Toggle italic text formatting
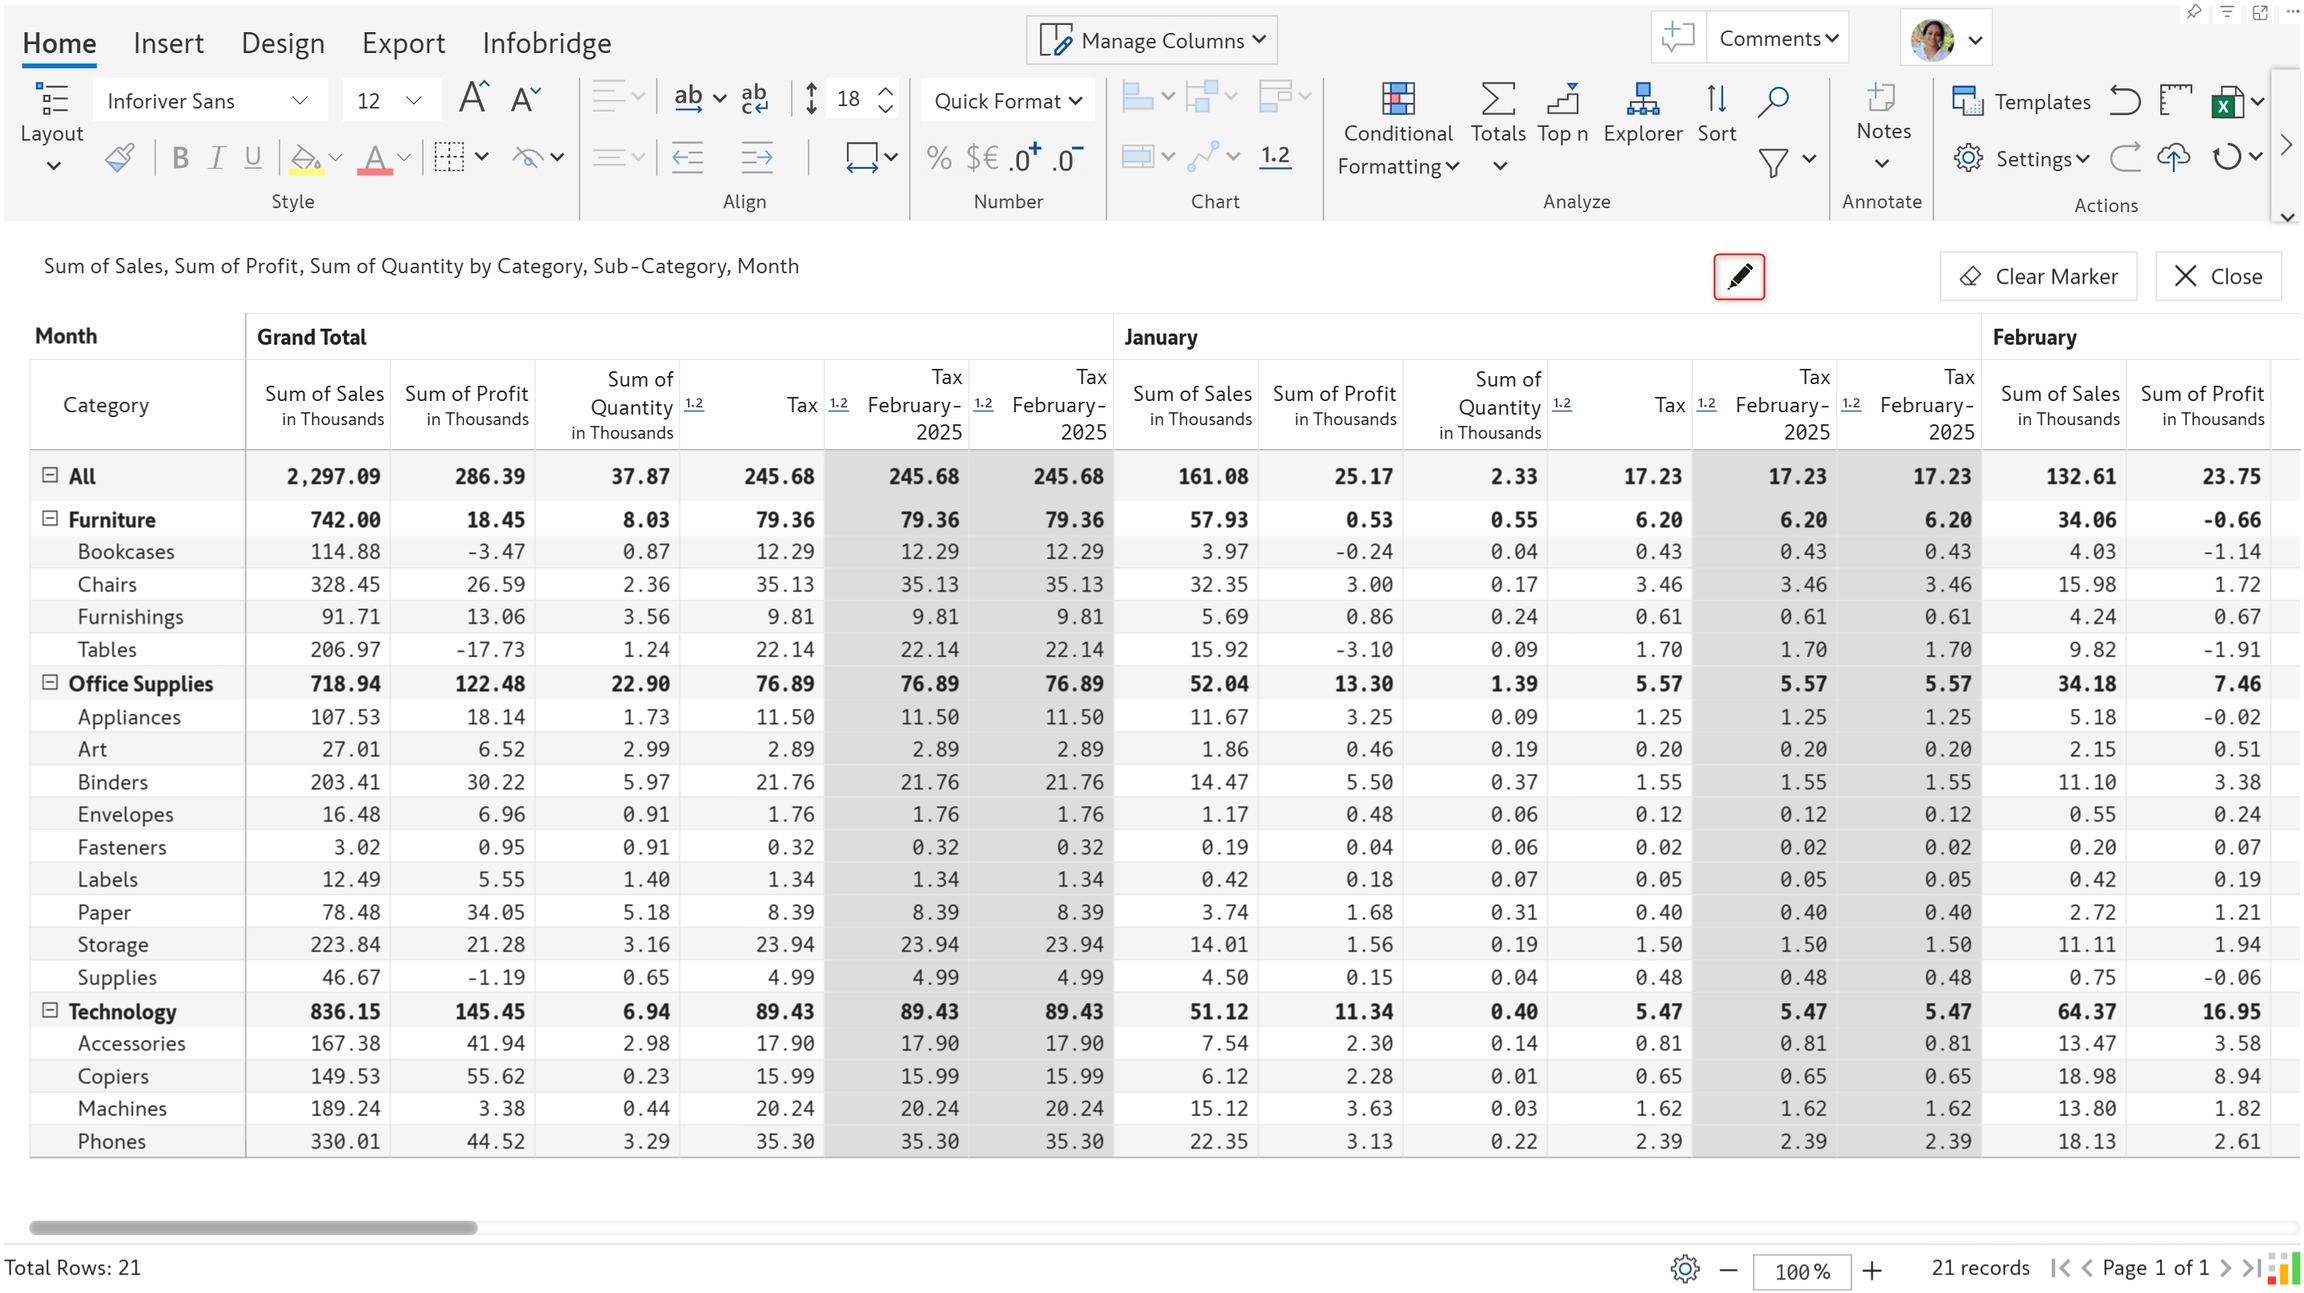Screen dimensions: 2304x1293 click(x=216, y=158)
